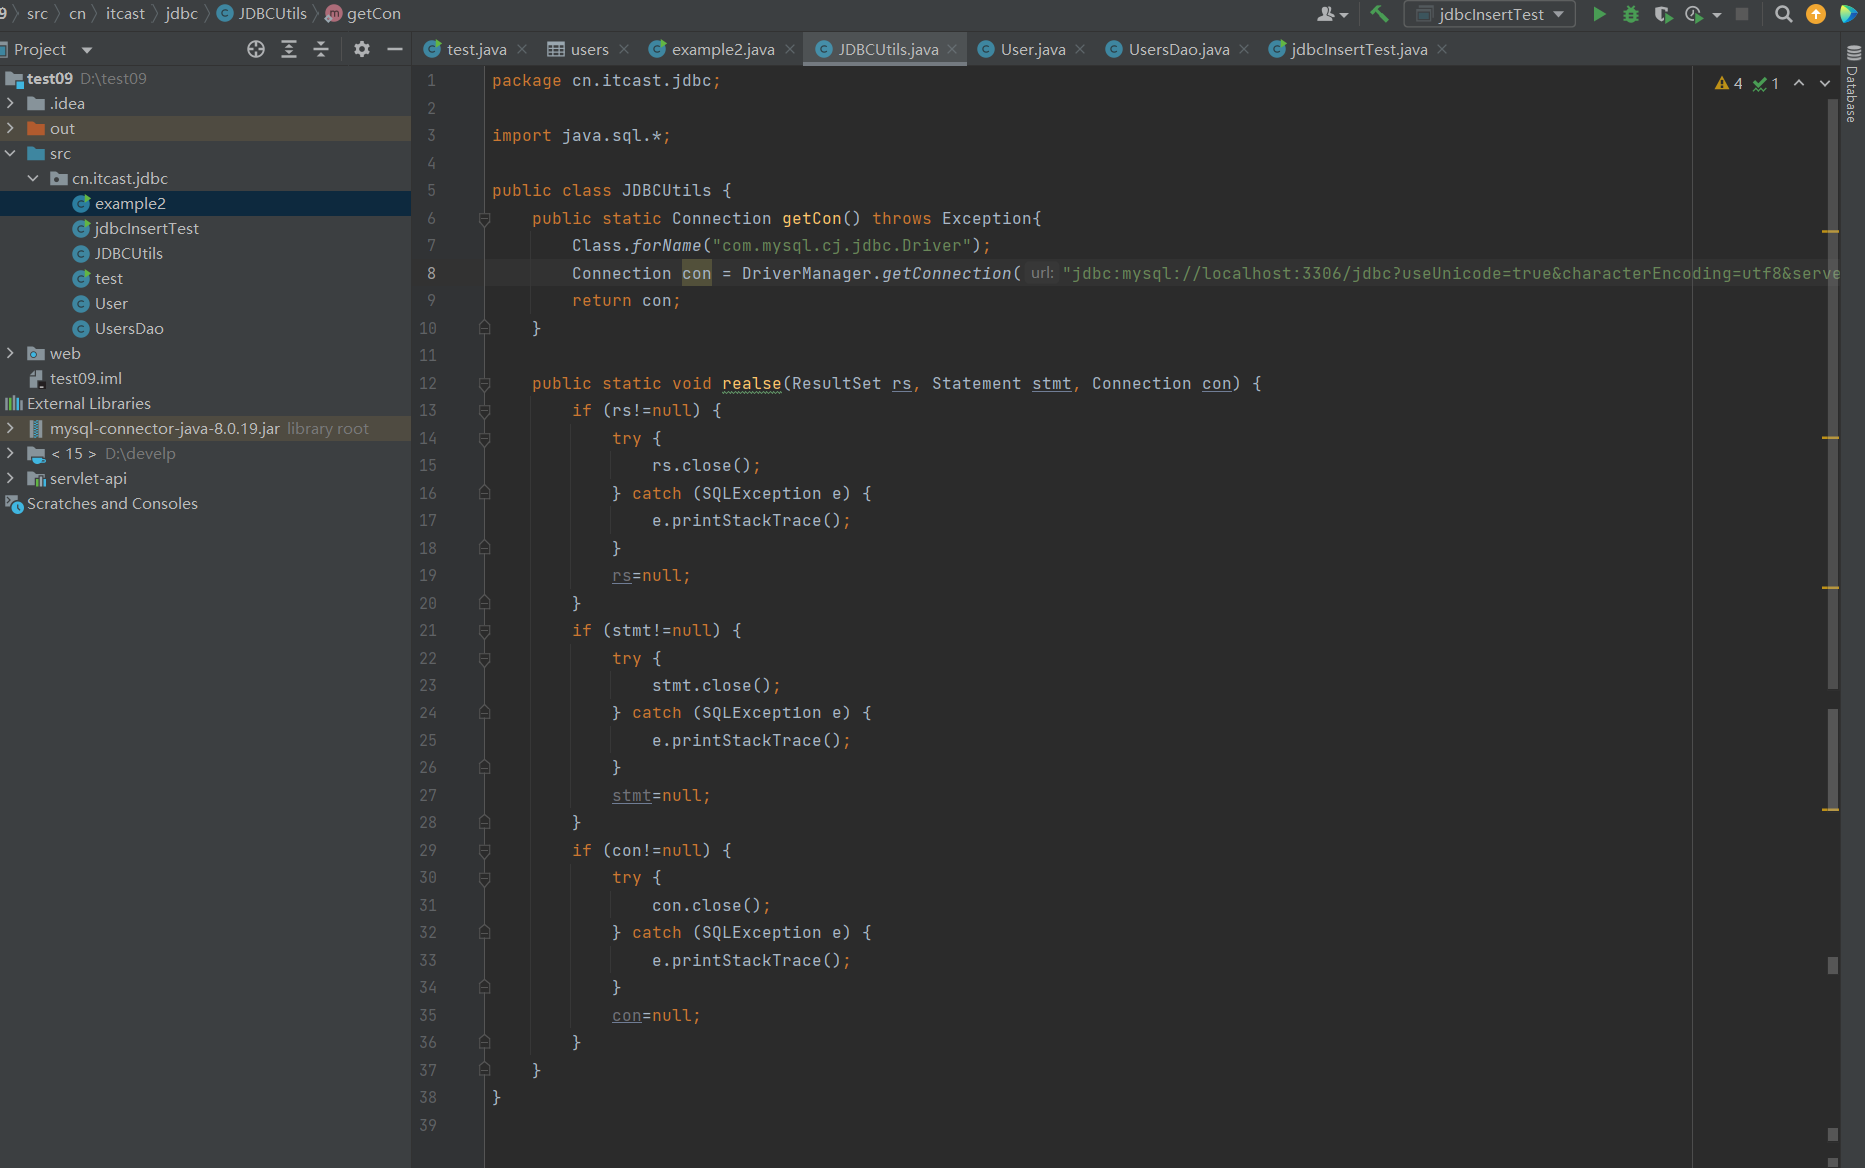Go to next highlighted error arrow
The image size is (1865, 1168).
click(x=1825, y=83)
